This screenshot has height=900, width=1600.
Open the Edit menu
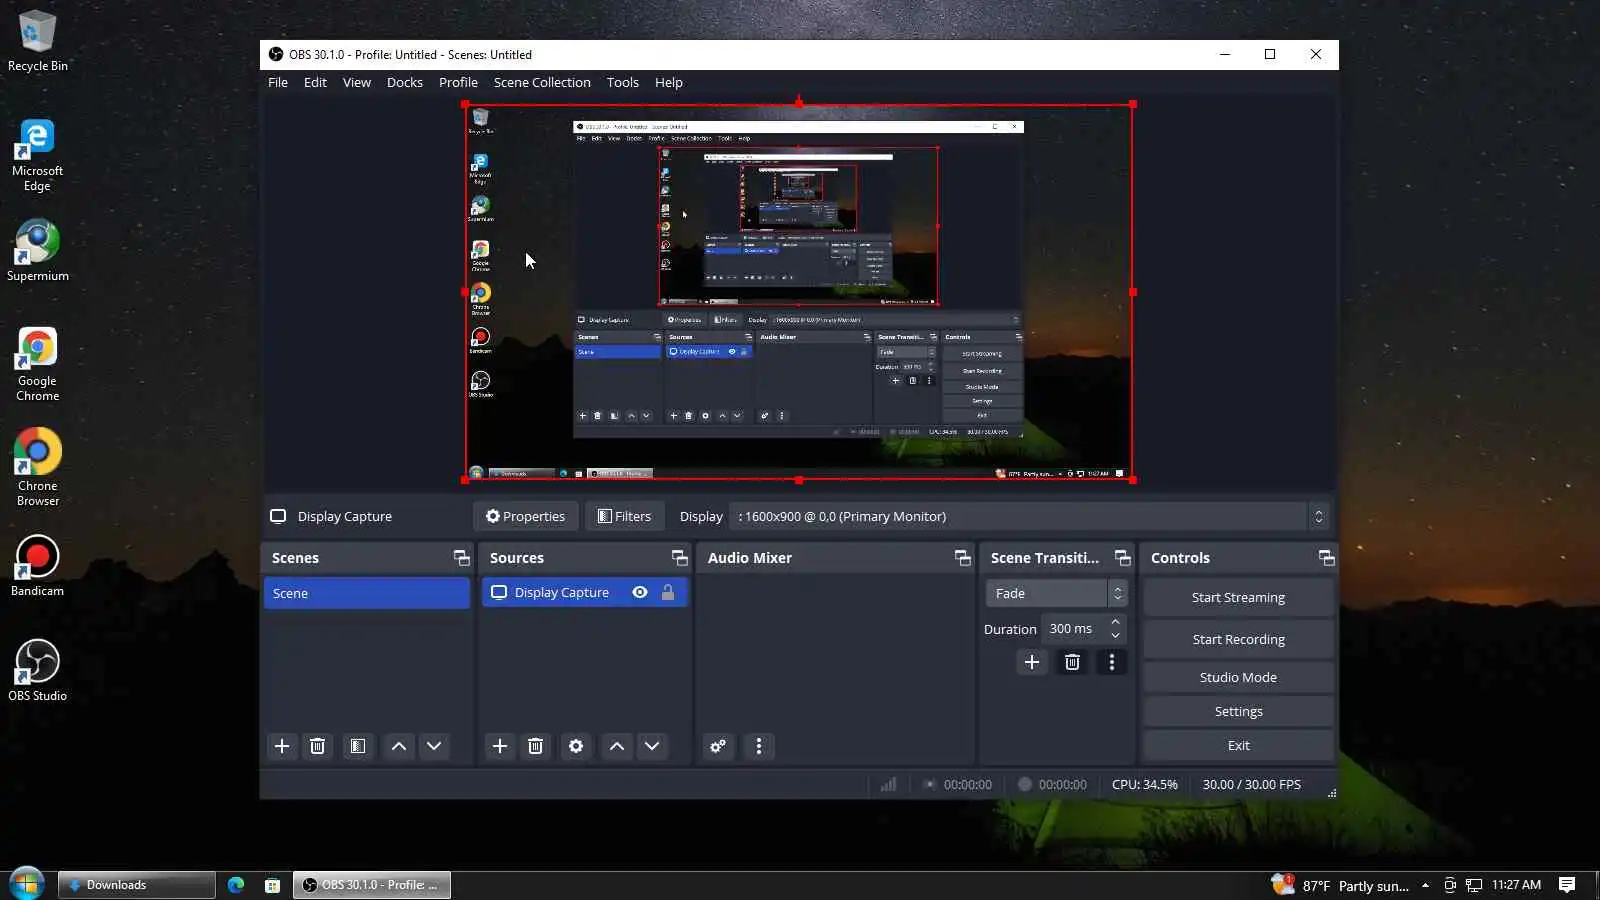click(x=315, y=82)
